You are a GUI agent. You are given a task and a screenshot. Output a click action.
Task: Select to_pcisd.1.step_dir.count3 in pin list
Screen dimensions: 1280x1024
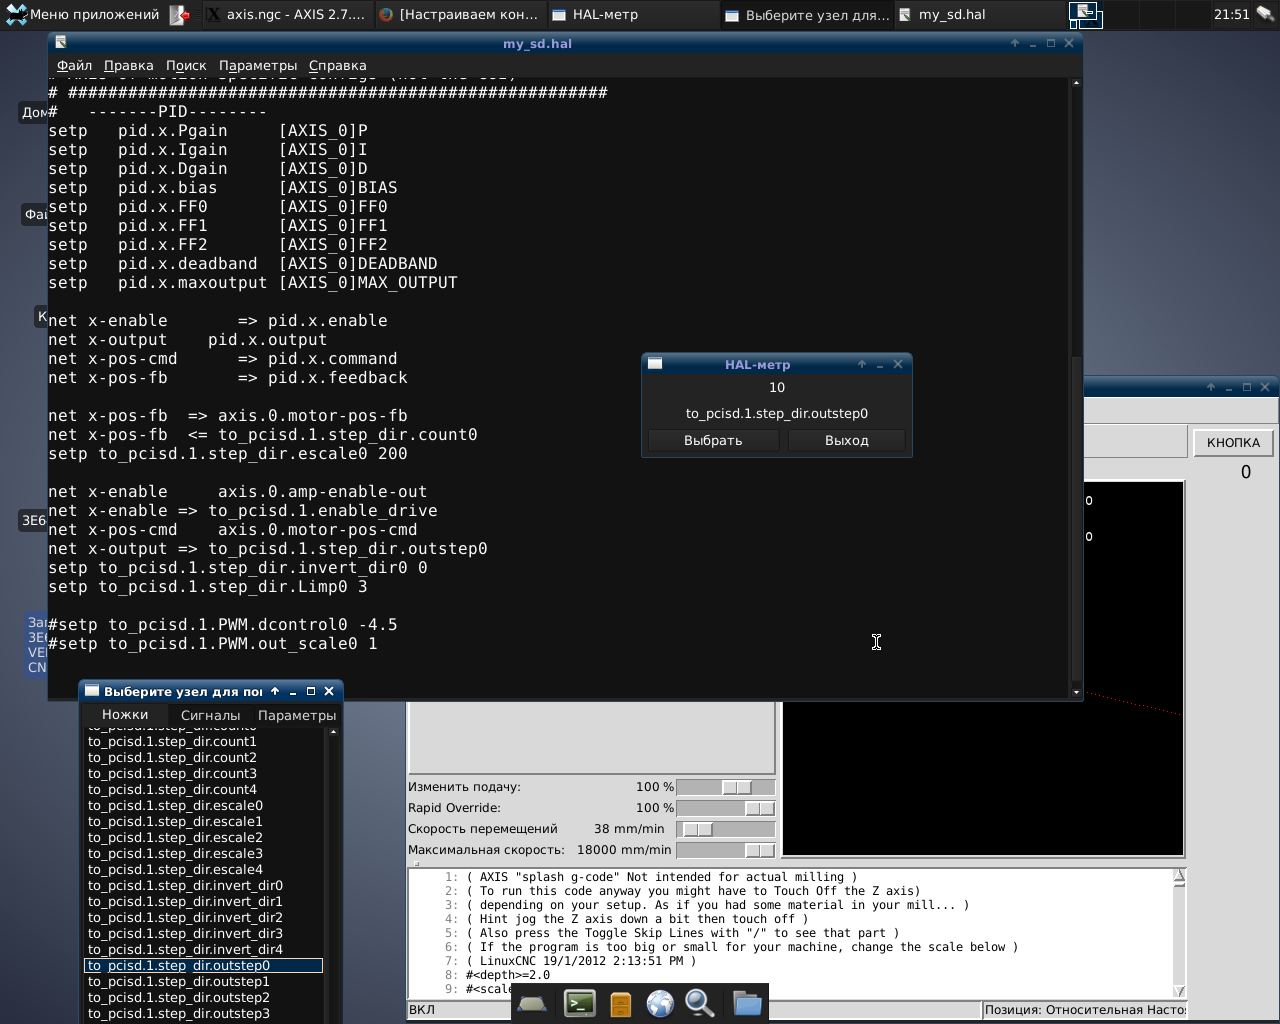click(x=204, y=773)
